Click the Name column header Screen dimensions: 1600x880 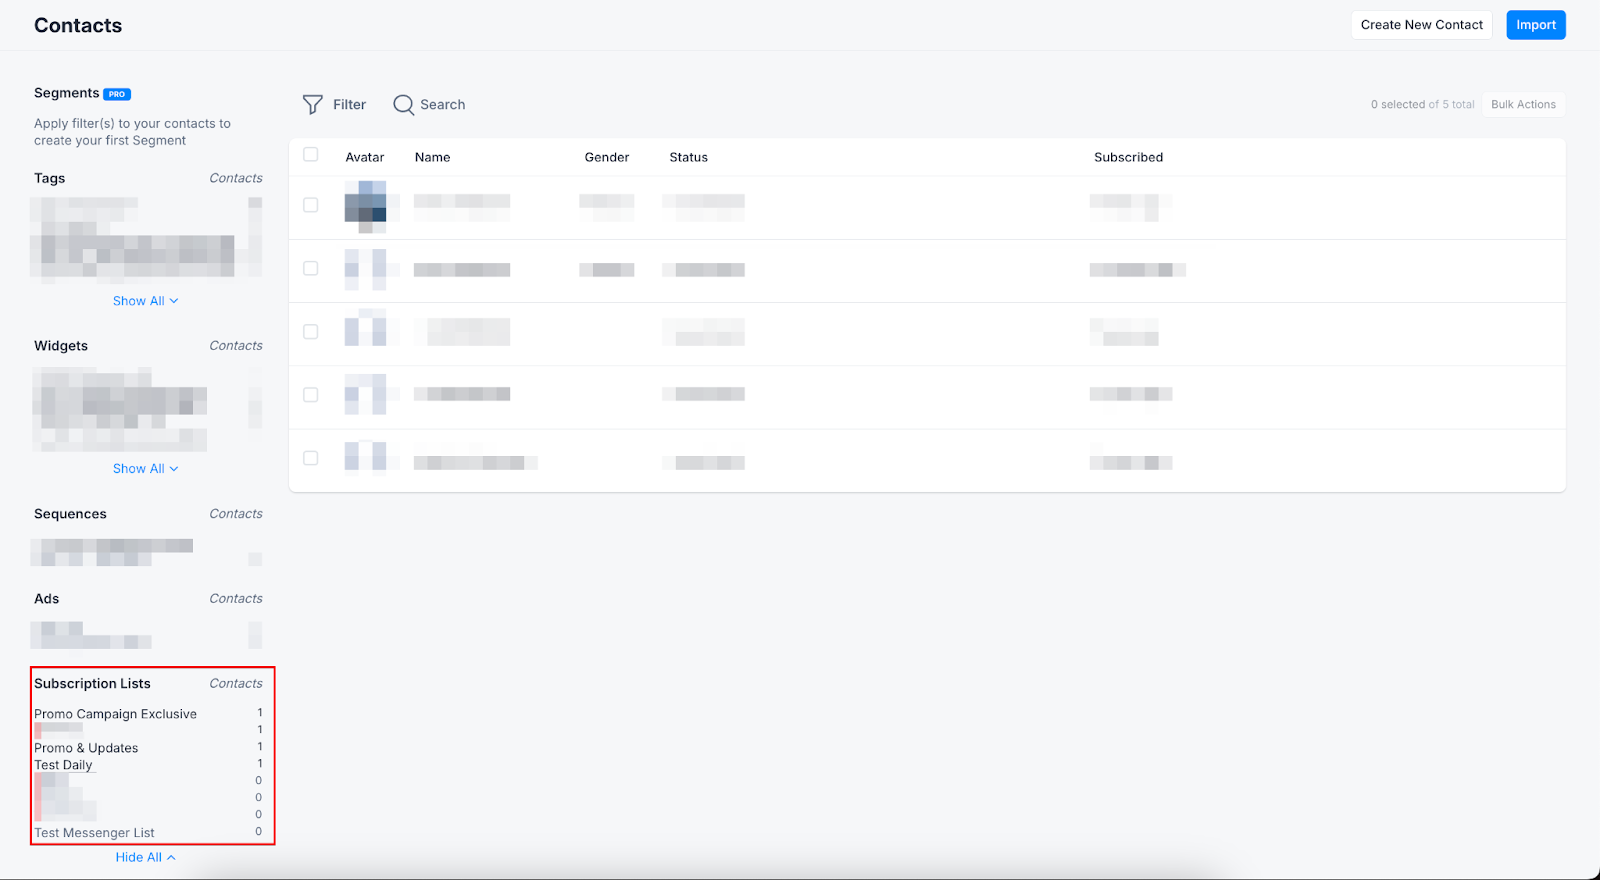(432, 158)
